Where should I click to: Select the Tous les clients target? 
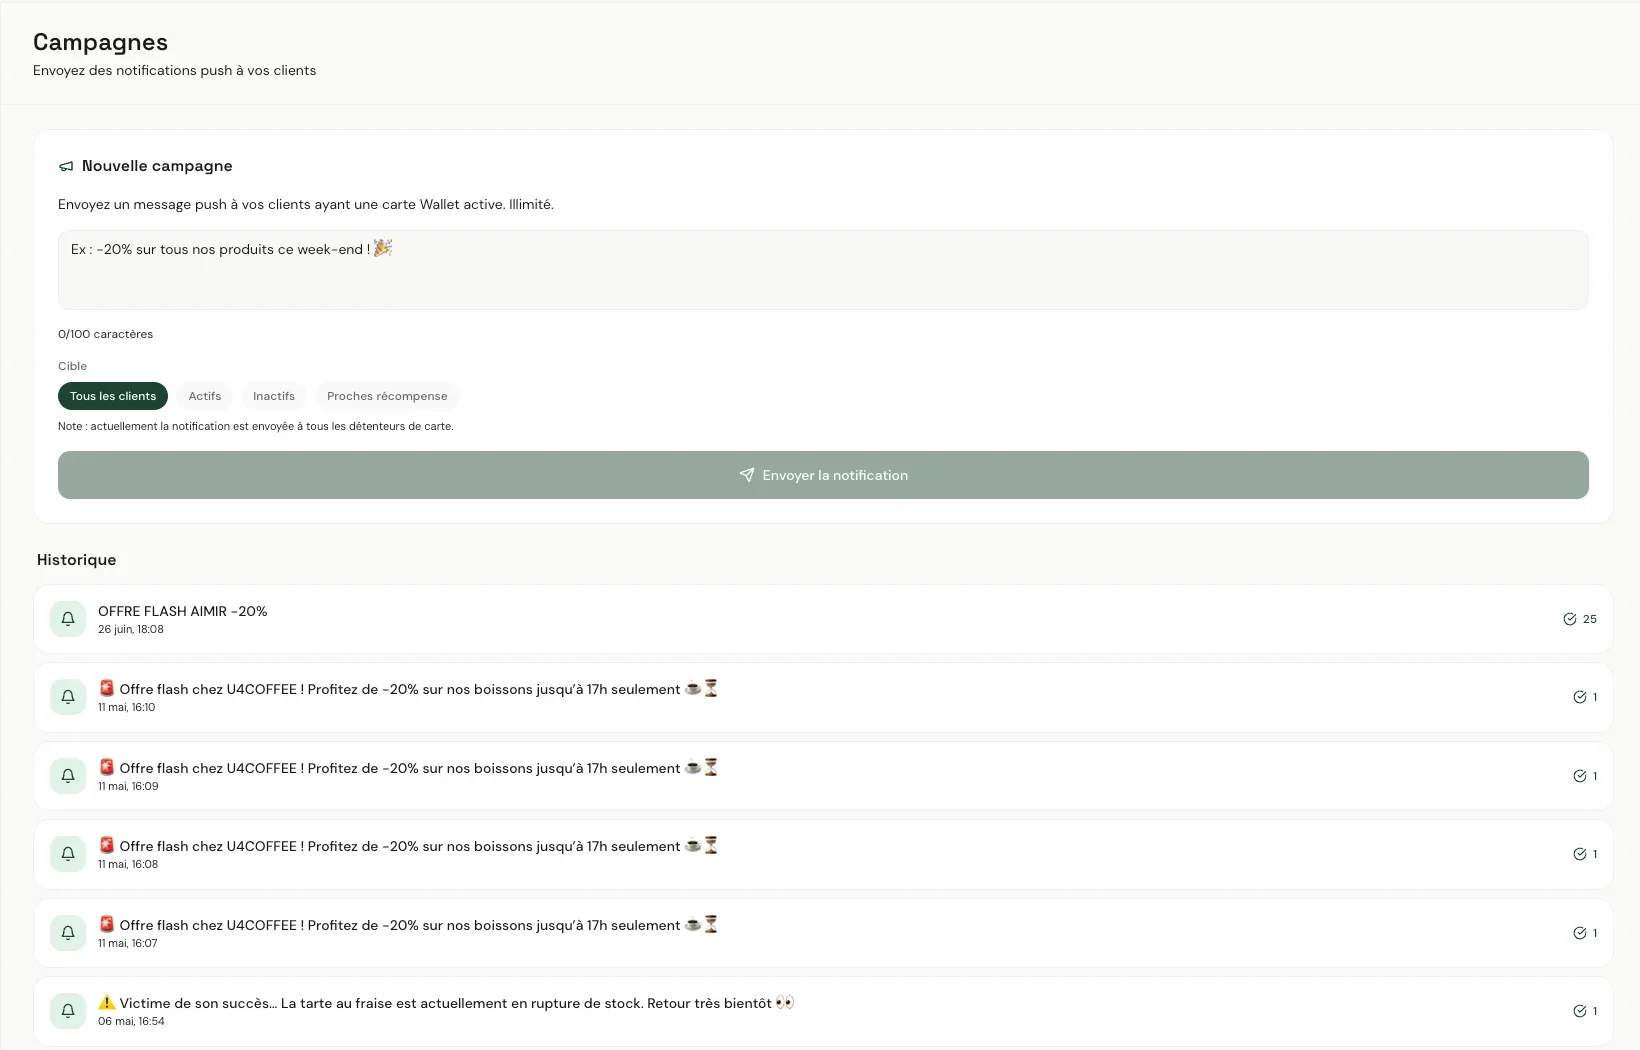coord(113,396)
